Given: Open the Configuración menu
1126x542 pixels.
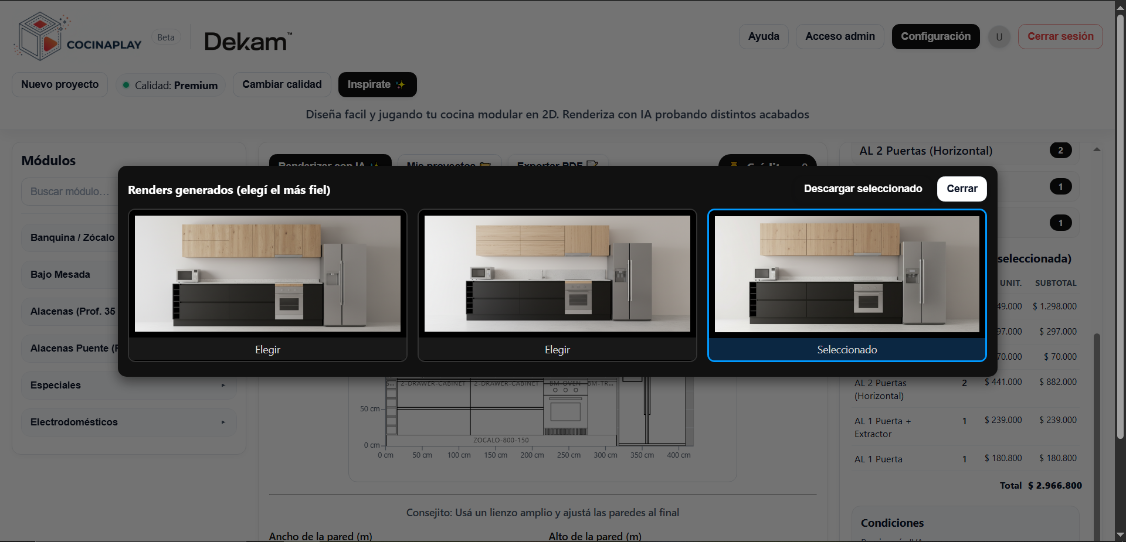Looking at the screenshot, I should pos(935,37).
